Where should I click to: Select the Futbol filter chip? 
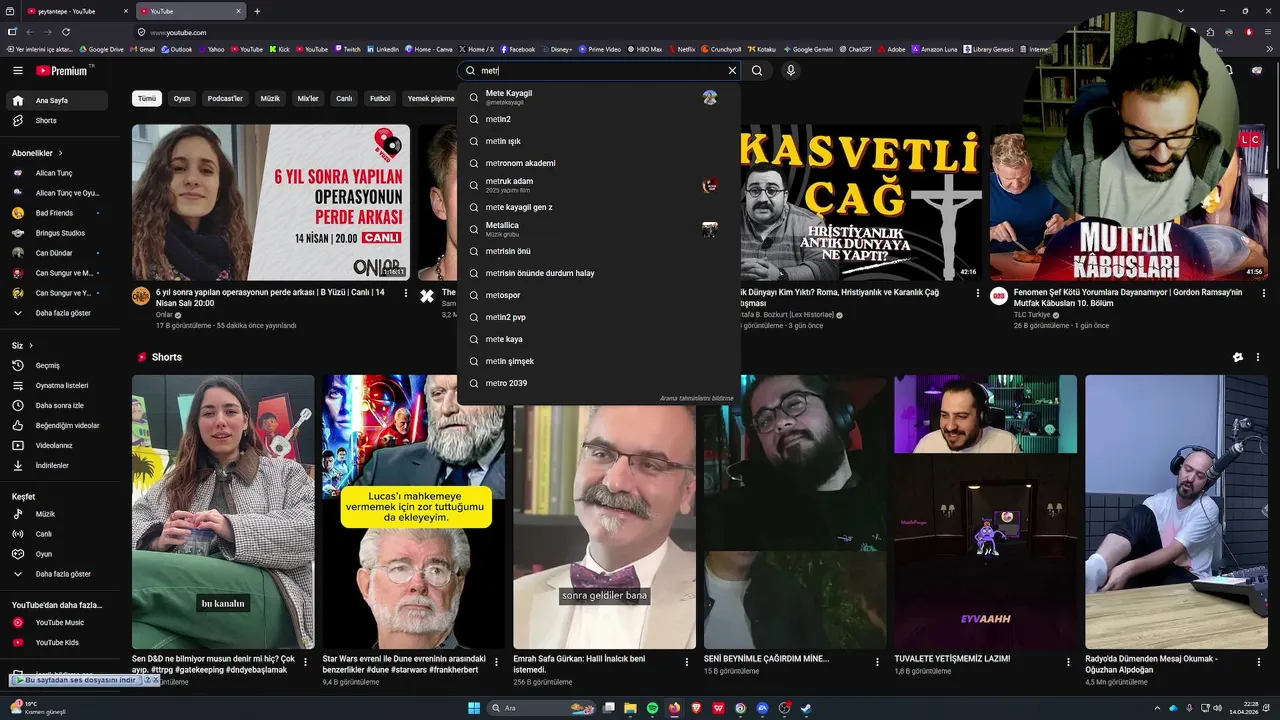[380, 99]
